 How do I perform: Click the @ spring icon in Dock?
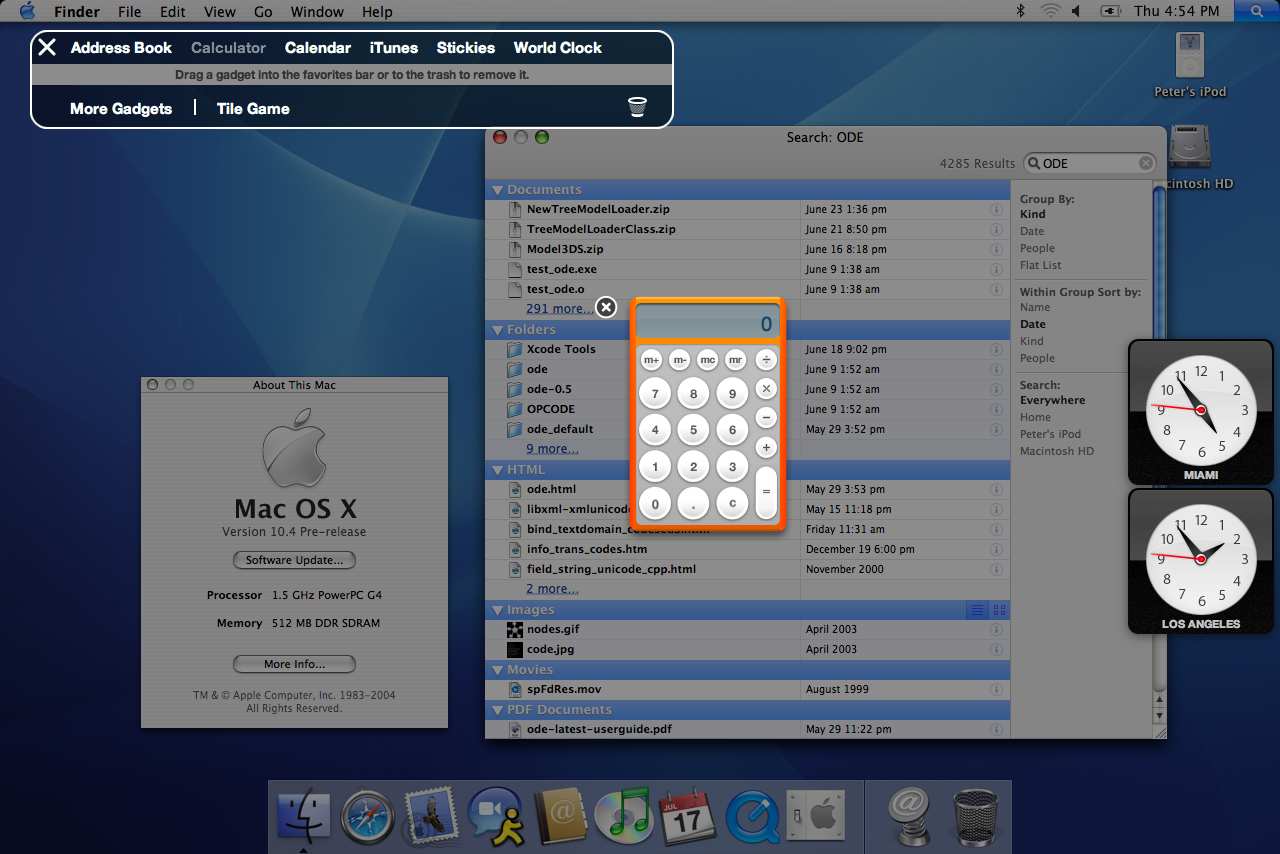point(908,816)
